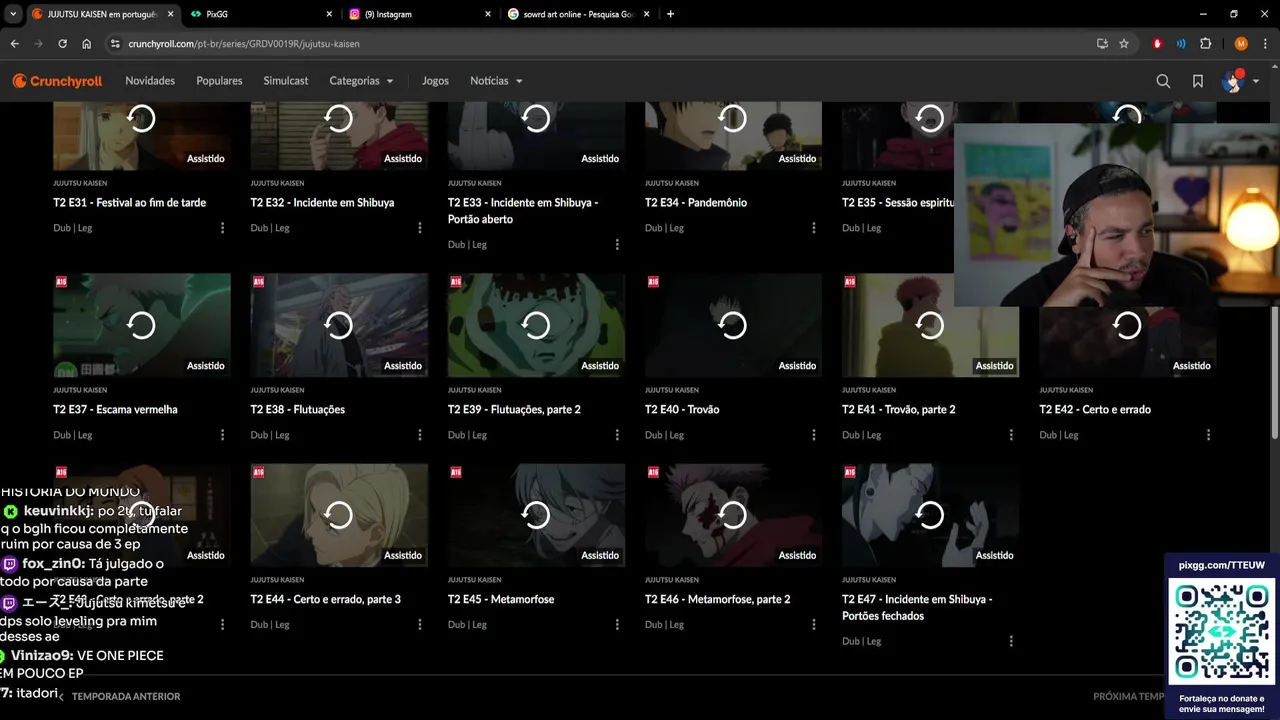Open the tab search dropdown arrow
Image resolution: width=1280 pixels, height=720 pixels.
coord(13,14)
